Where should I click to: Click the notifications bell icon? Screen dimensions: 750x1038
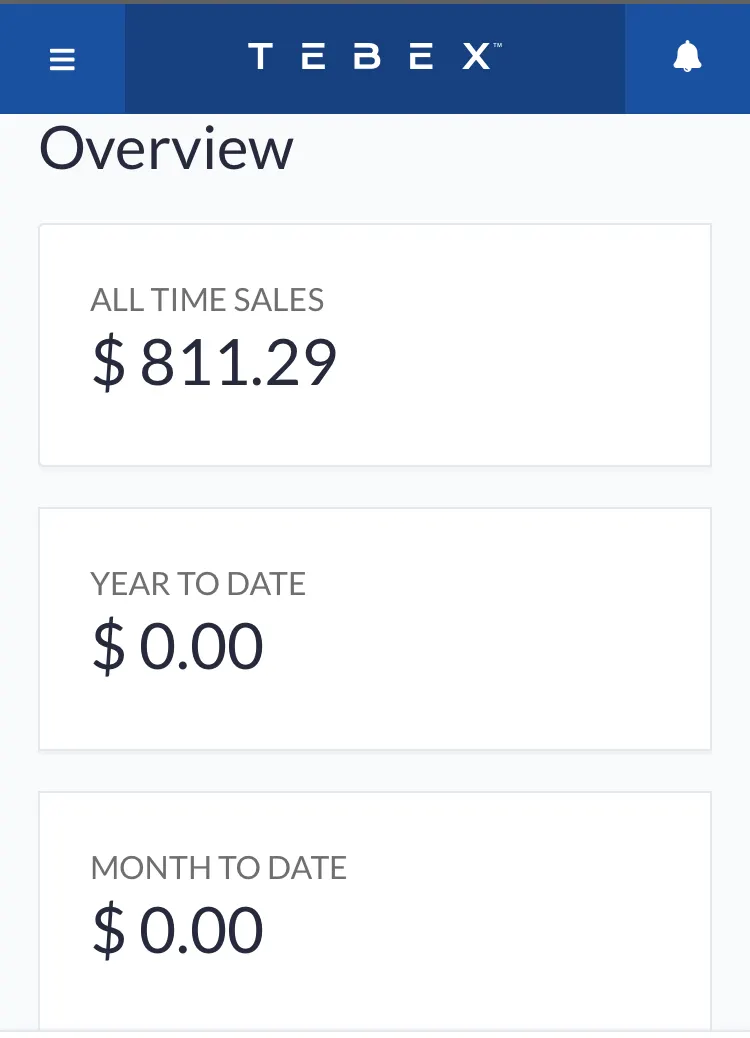(687, 58)
